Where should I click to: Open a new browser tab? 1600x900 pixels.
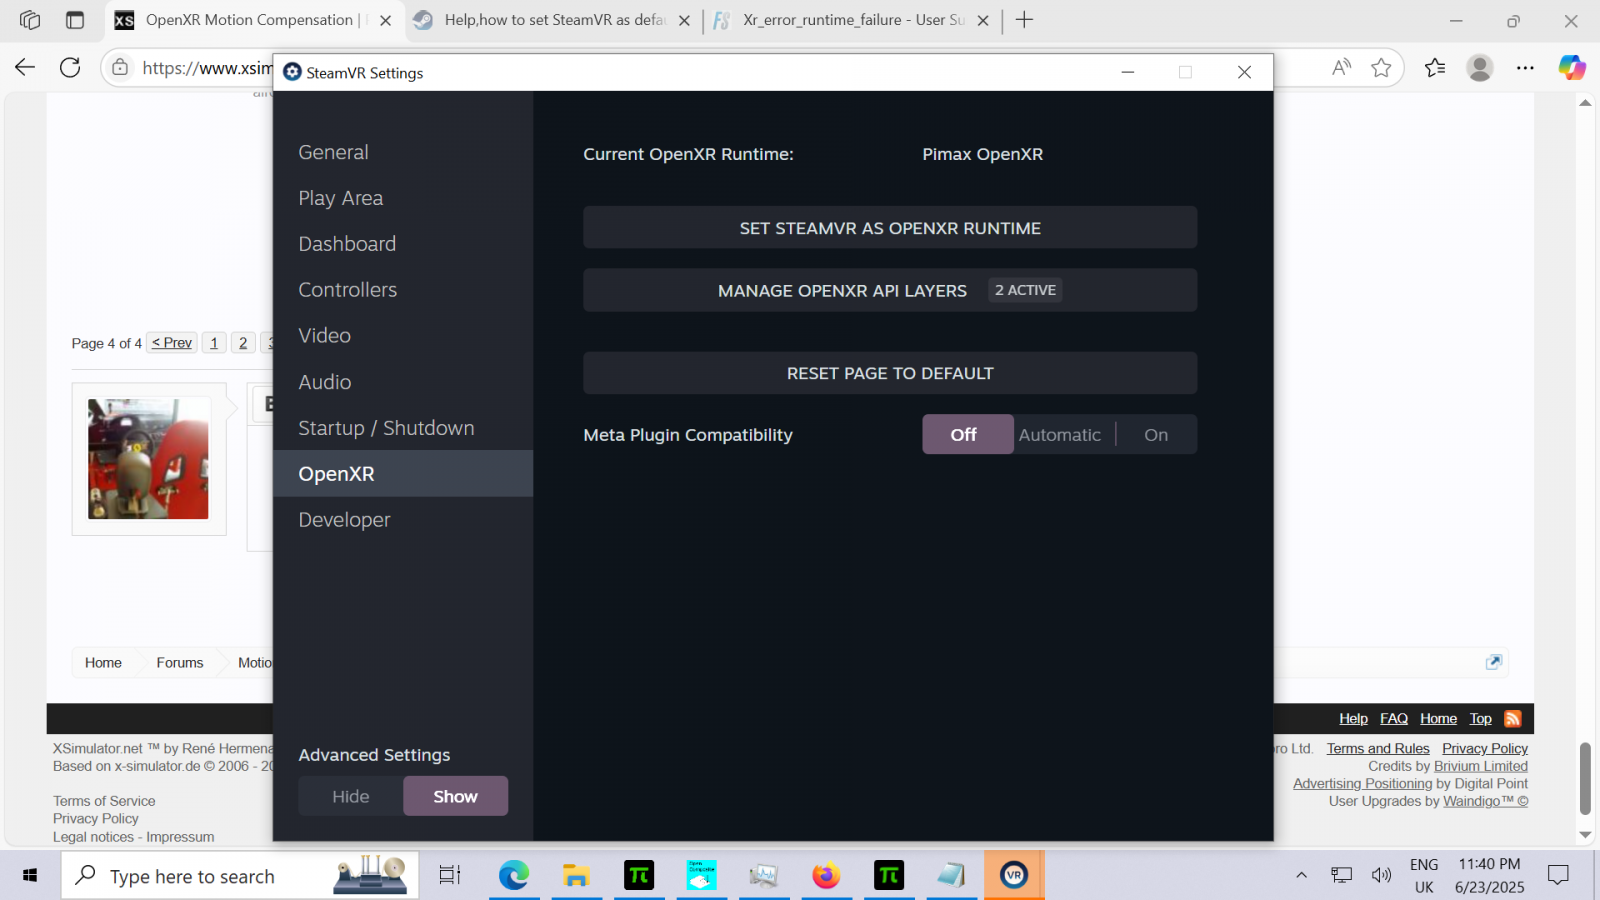click(x=1024, y=20)
